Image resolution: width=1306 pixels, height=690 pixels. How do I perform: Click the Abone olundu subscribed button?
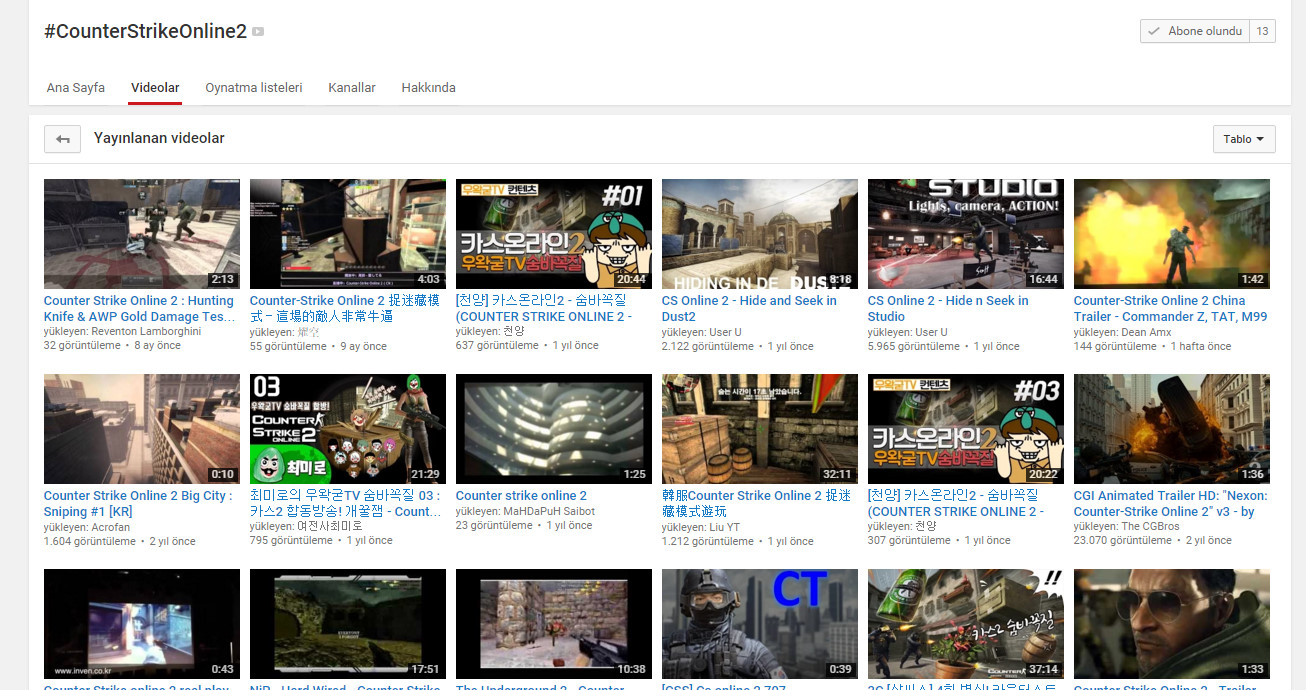click(1195, 31)
